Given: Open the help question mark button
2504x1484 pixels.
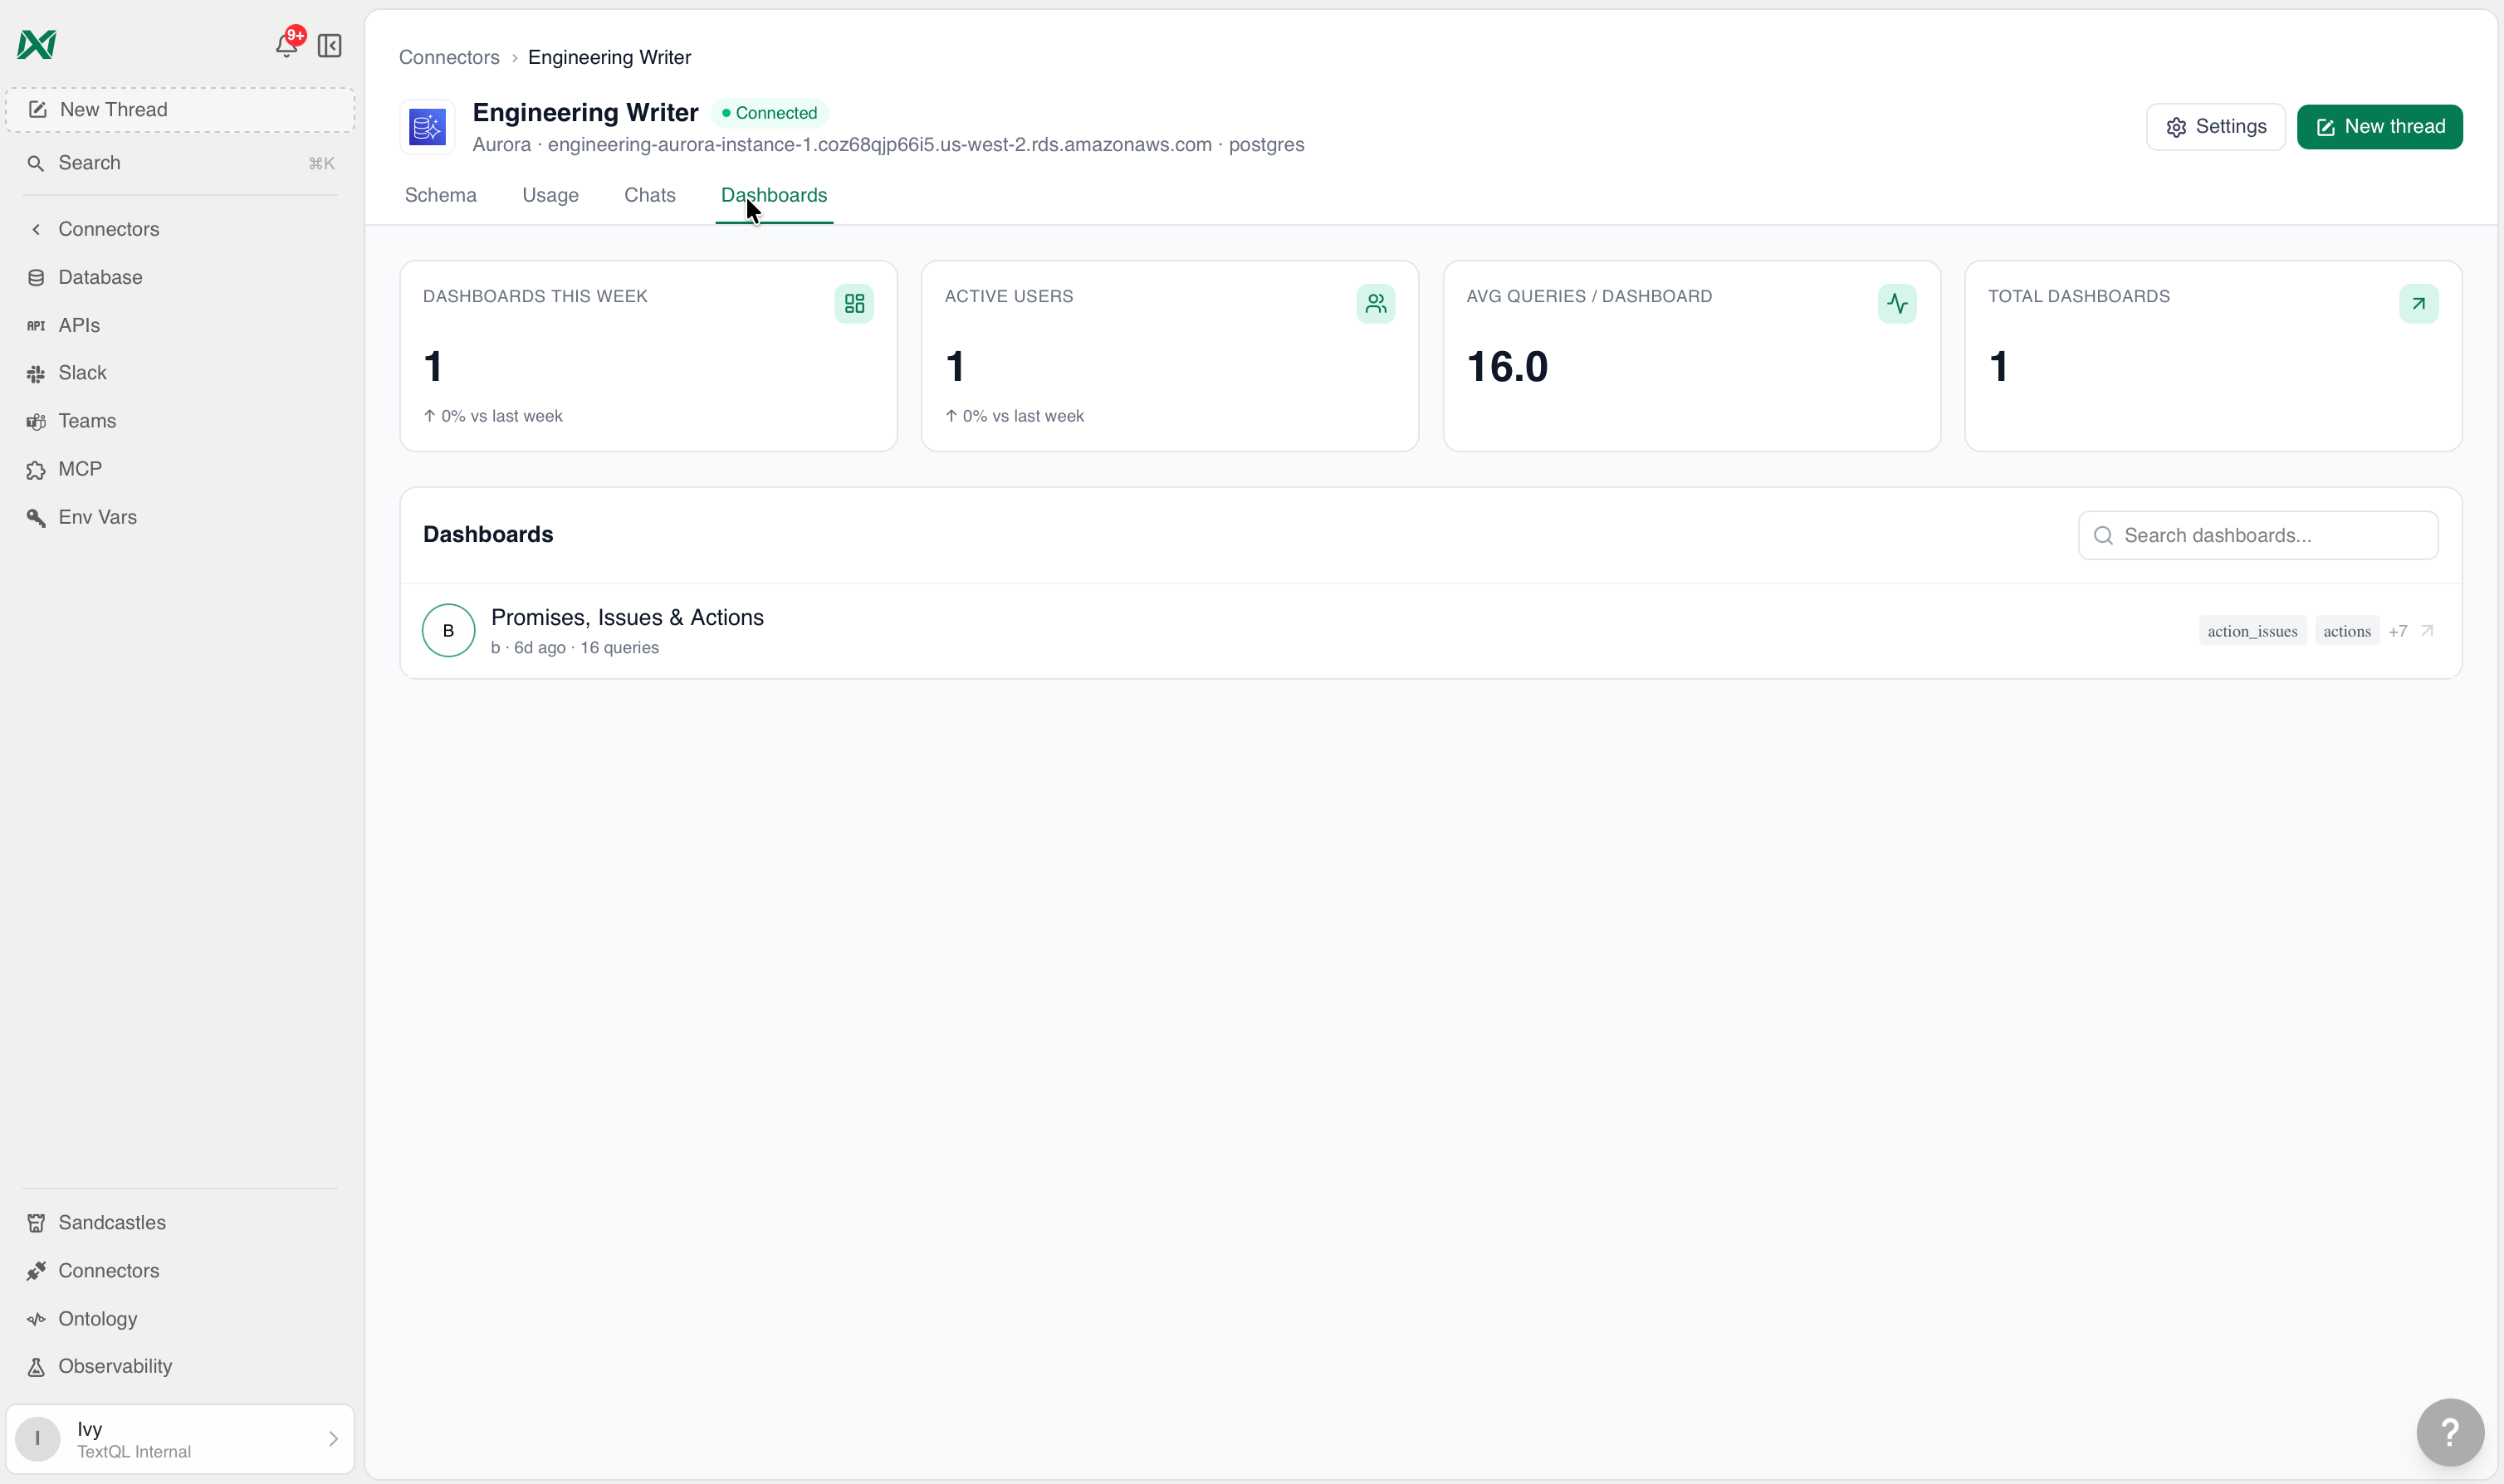Looking at the screenshot, I should tap(2449, 1432).
